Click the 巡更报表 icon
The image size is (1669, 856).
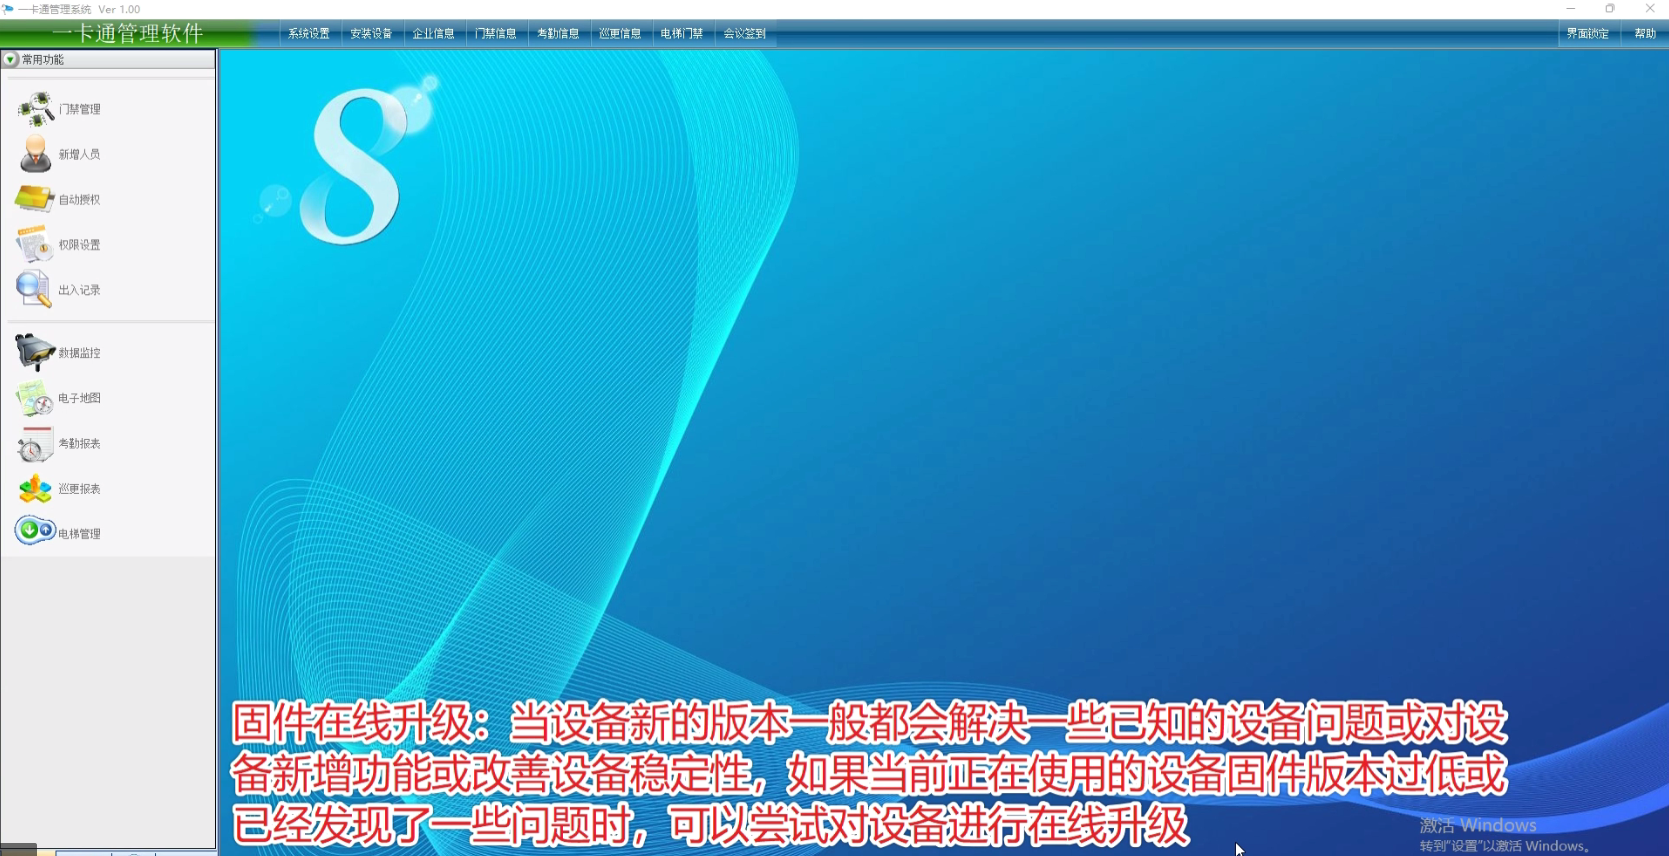click(x=35, y=488)
